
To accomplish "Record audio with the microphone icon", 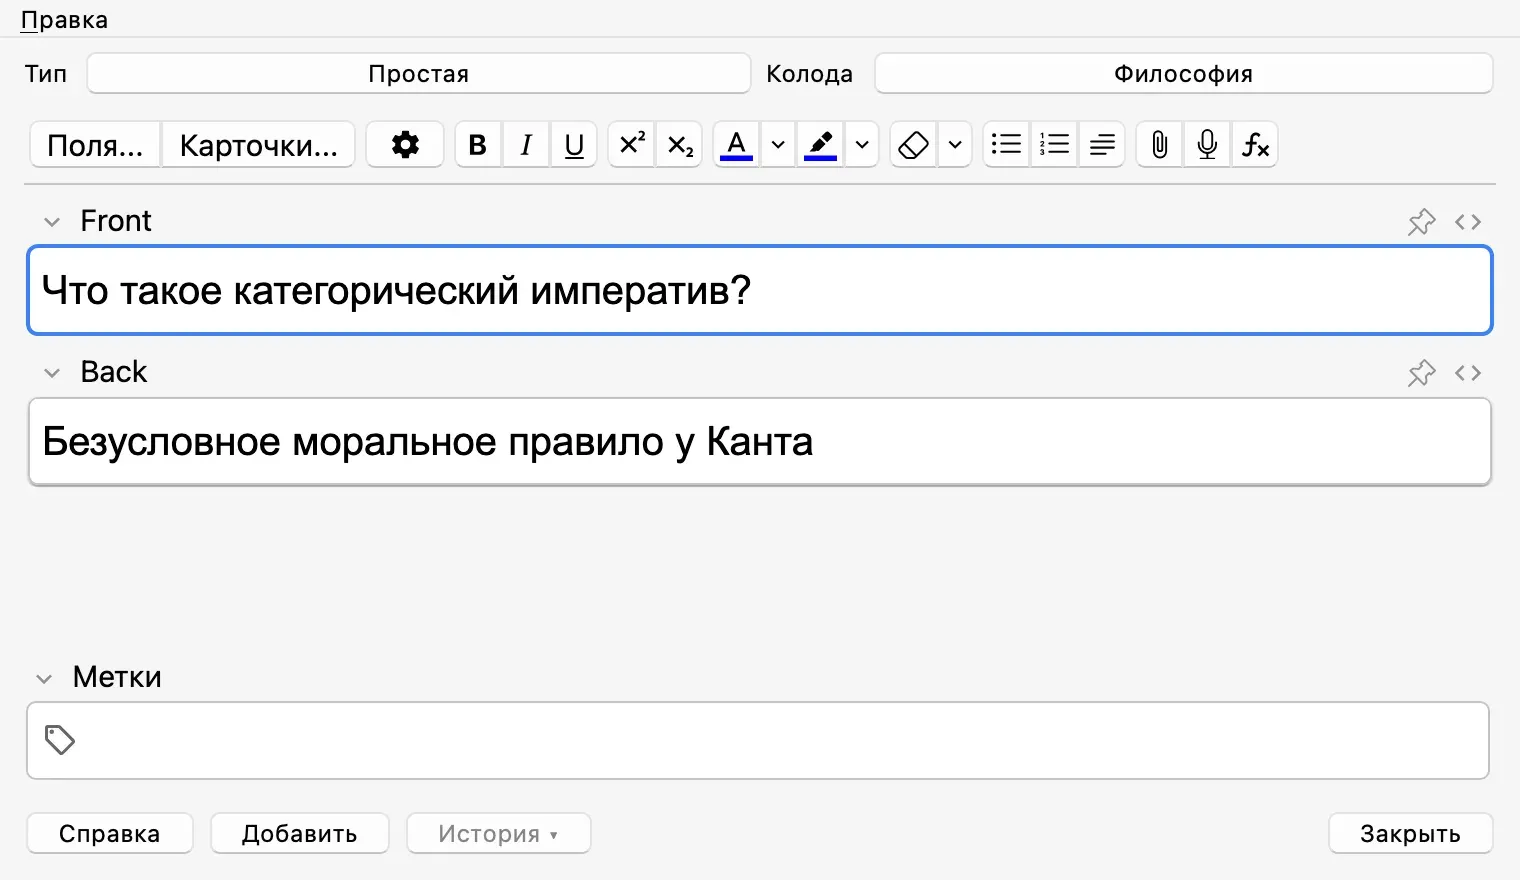I will [1207, 145].
